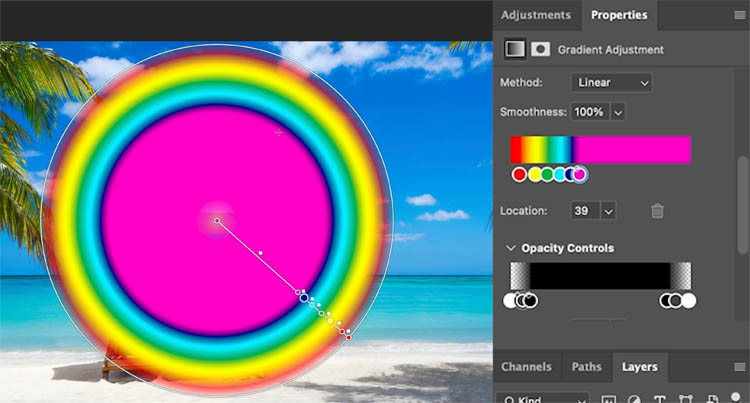Open the Kind filter dropdown in Layers
The width and height of the screenshot is (750, 403).
542,399
